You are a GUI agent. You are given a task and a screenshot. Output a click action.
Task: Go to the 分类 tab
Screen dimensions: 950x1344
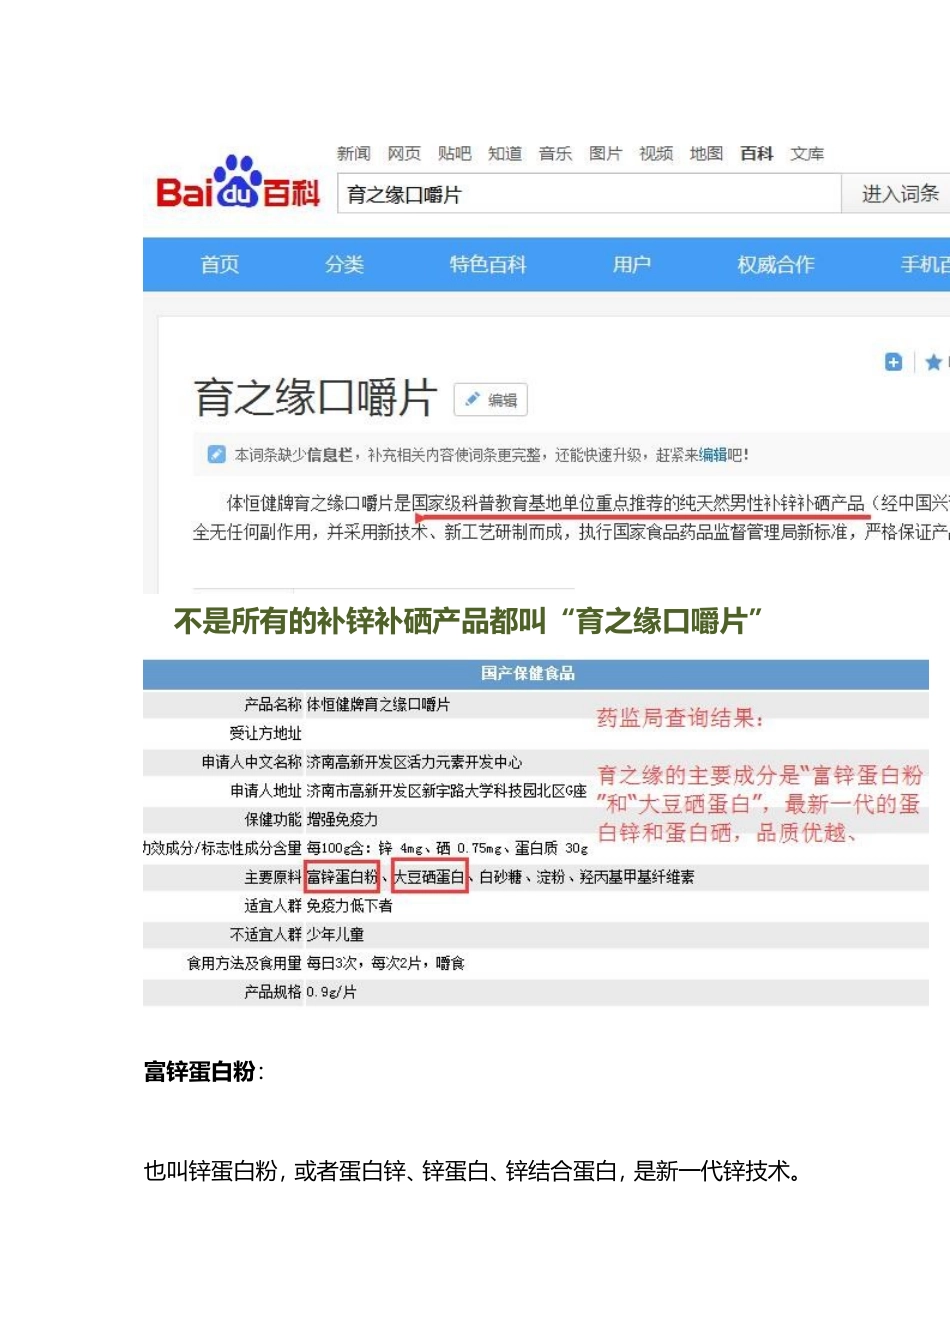344,264
